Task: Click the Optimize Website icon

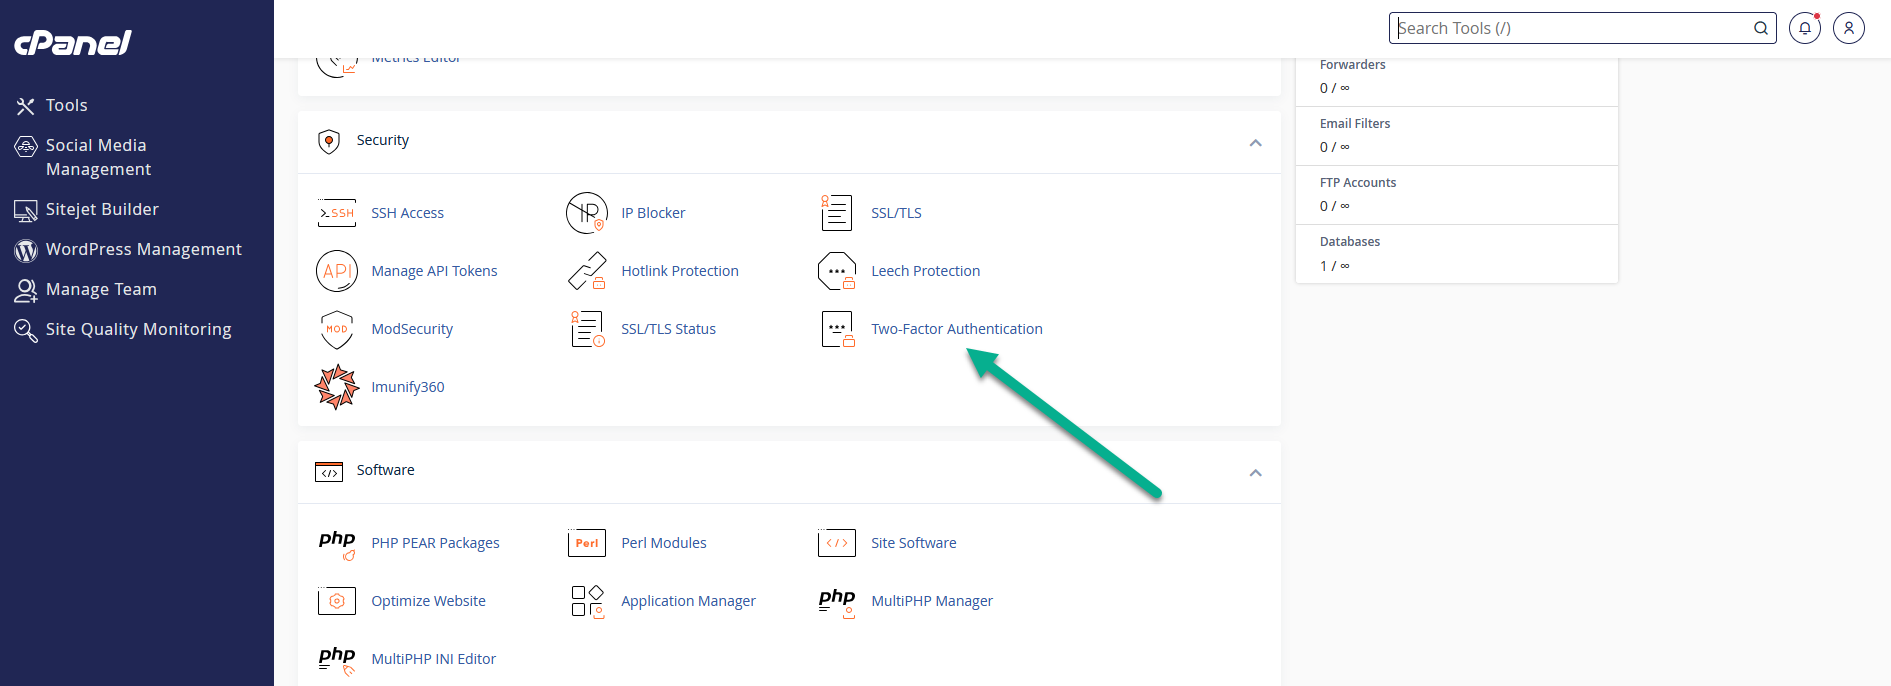Action: [x=337, y=601]
